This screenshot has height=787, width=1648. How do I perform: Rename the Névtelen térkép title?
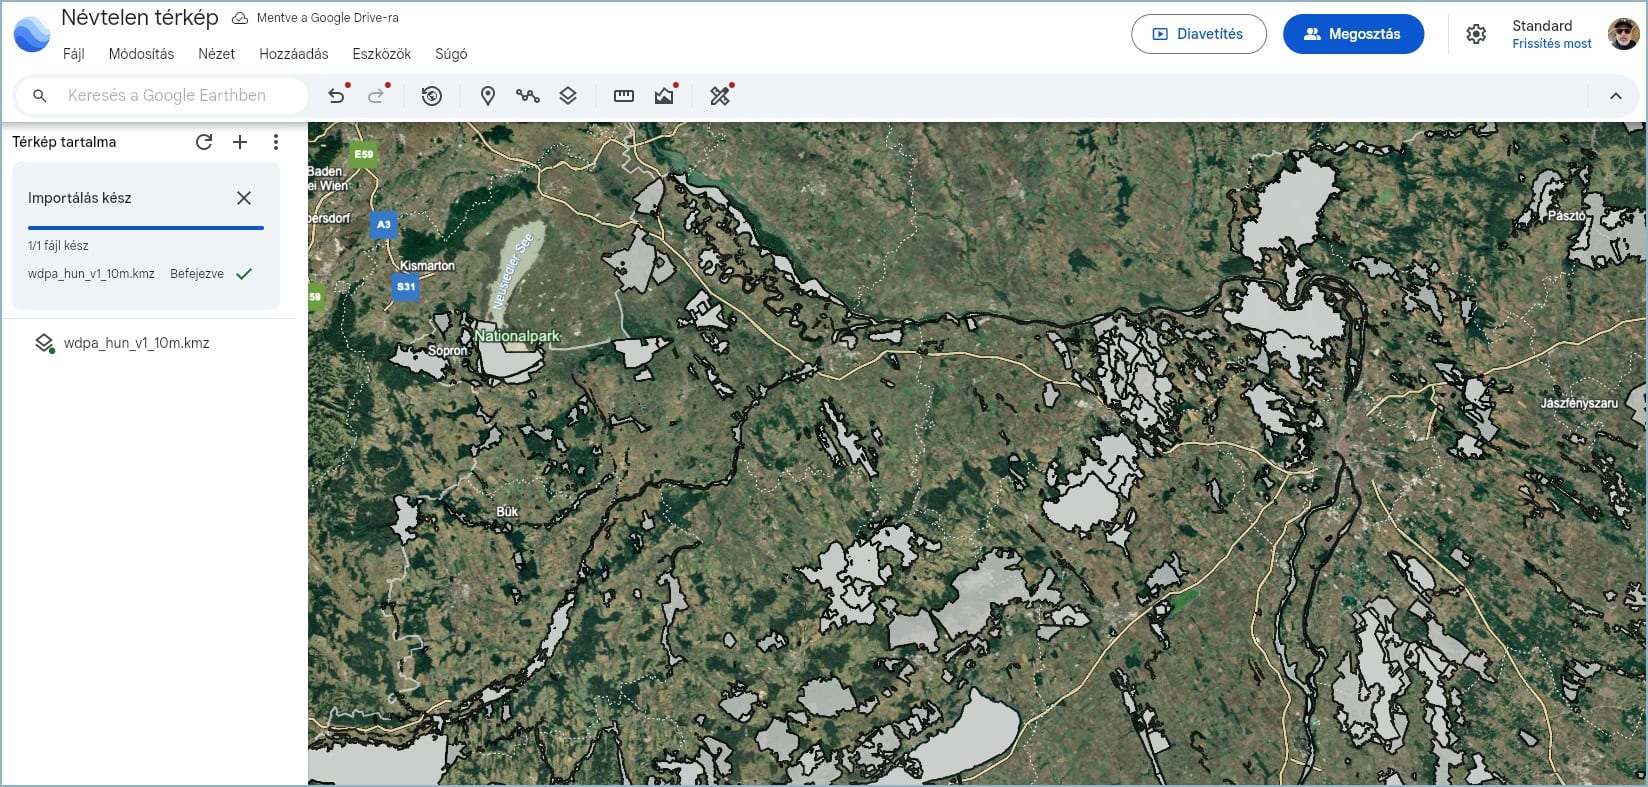pyautogui.click(x=140, y=18)
